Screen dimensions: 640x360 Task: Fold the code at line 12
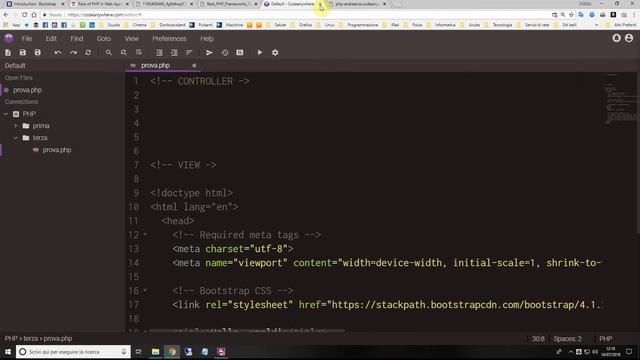[145, 235]
